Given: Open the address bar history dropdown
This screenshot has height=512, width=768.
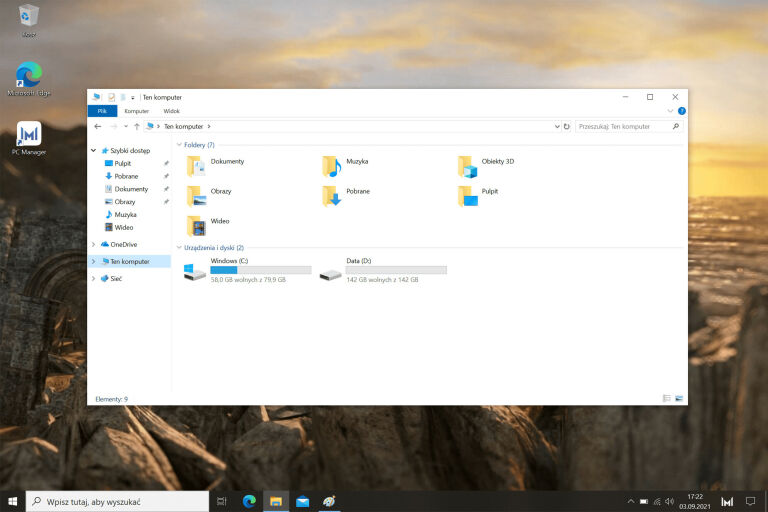Looking at the screenshot, I should click(x=557, y=126).
